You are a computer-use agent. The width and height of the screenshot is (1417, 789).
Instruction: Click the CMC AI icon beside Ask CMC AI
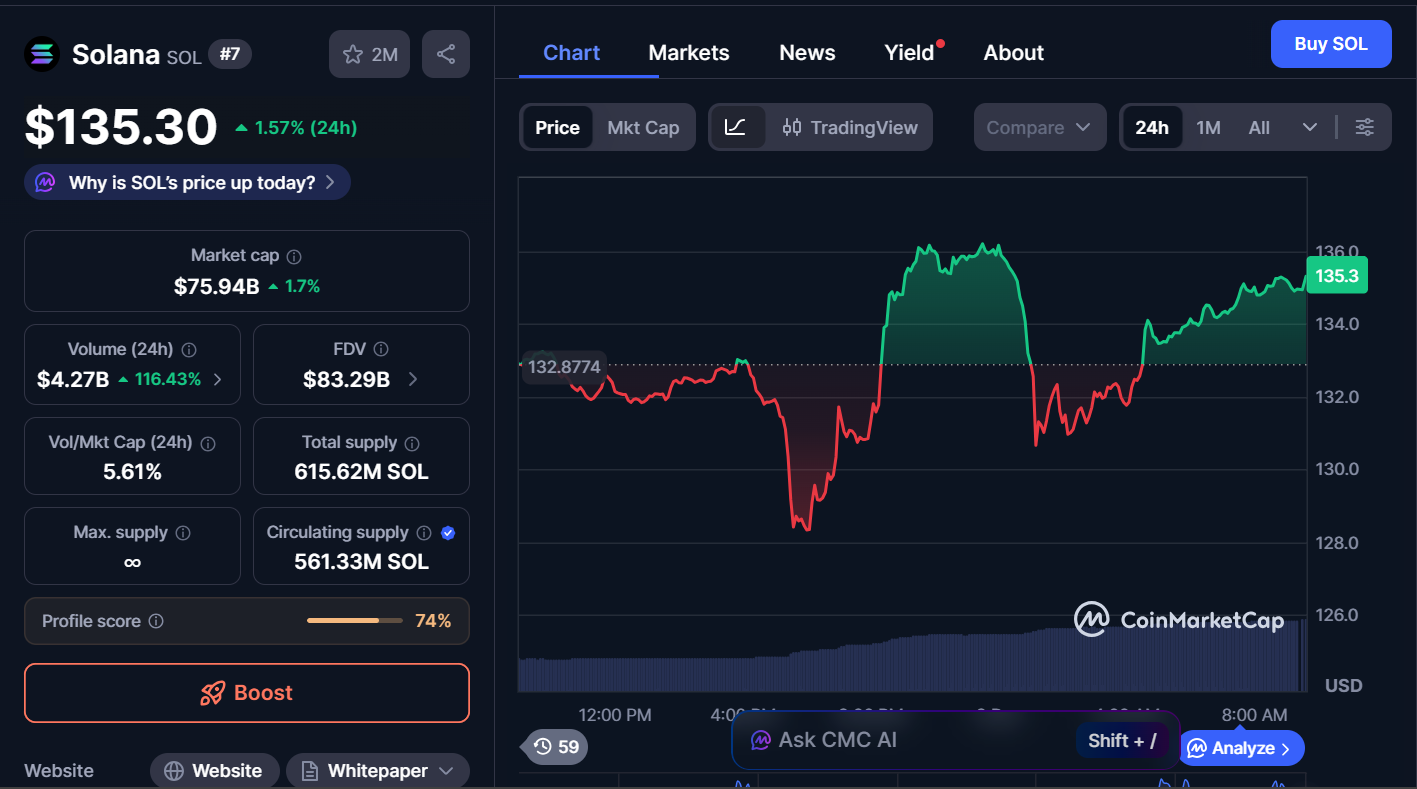[x=763, y=740]
